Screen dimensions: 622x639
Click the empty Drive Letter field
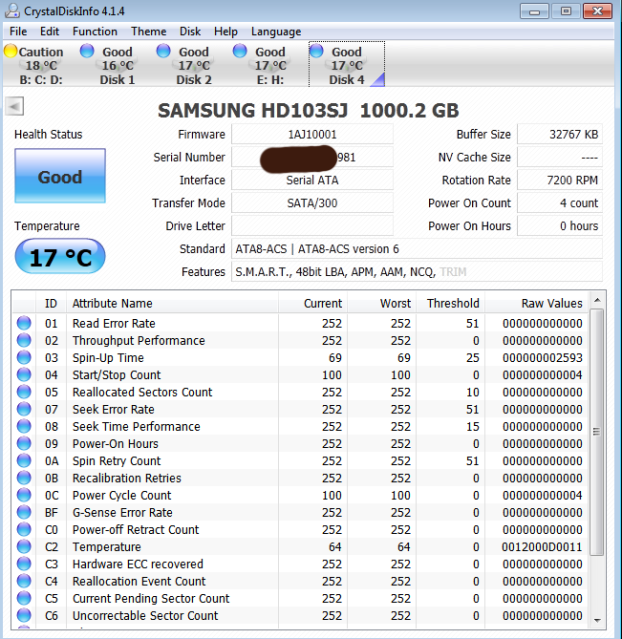pyautogui.click(x=312, y=225)
